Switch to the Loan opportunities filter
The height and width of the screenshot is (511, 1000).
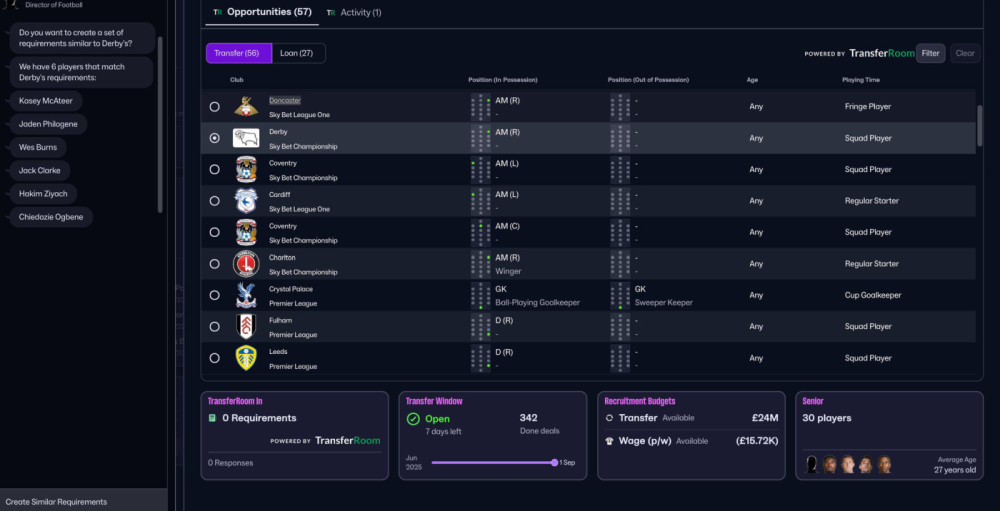click(x=298, y=53)
